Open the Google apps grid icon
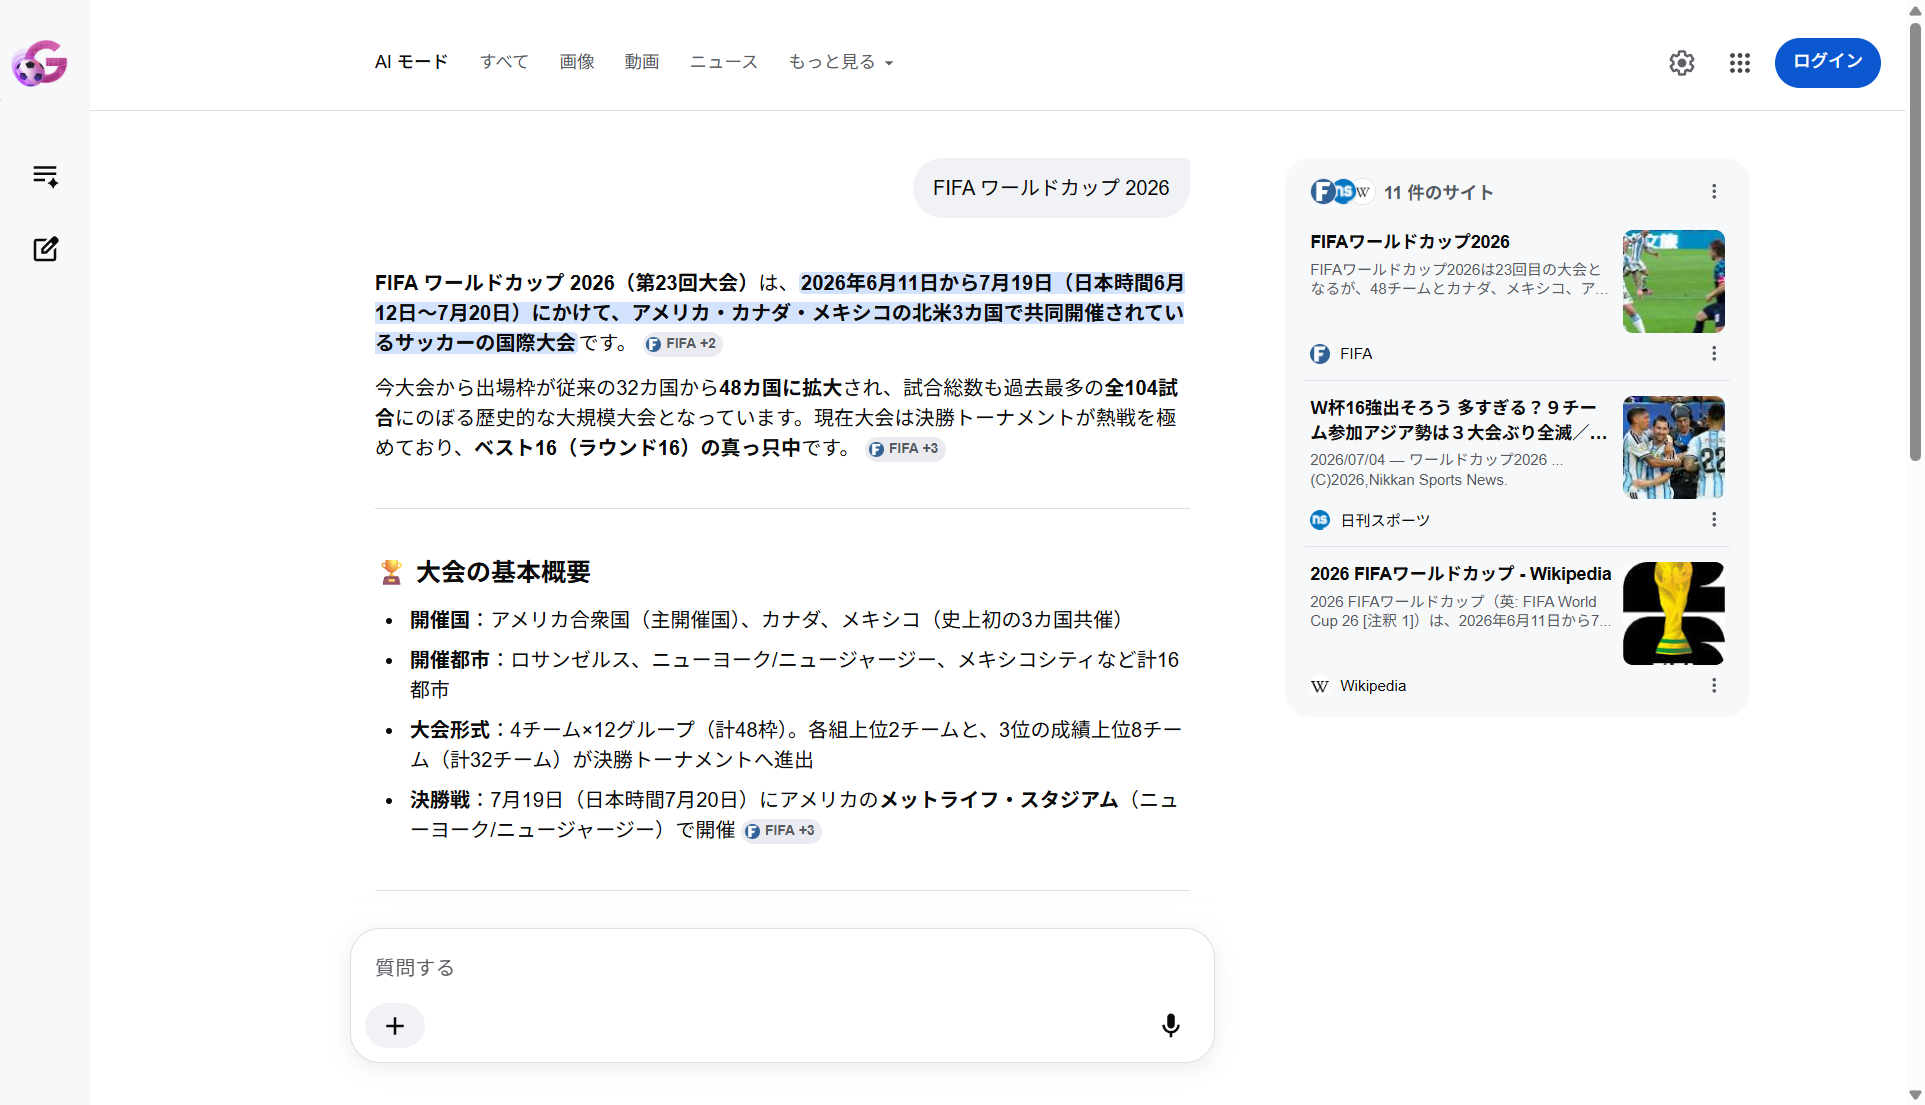The image size is (1925, 1105). pyautogui.click(x=1740, y=63)
